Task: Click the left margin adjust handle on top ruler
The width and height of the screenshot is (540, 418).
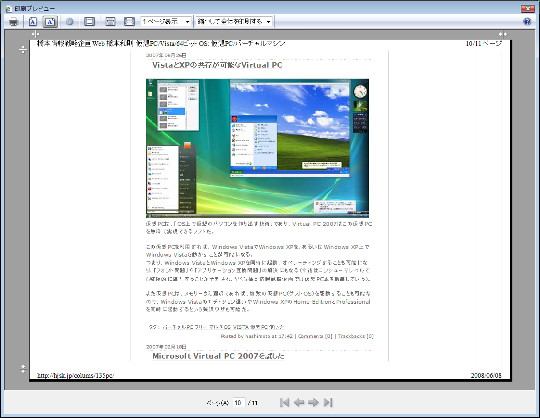Action: [x=35, y=34]
